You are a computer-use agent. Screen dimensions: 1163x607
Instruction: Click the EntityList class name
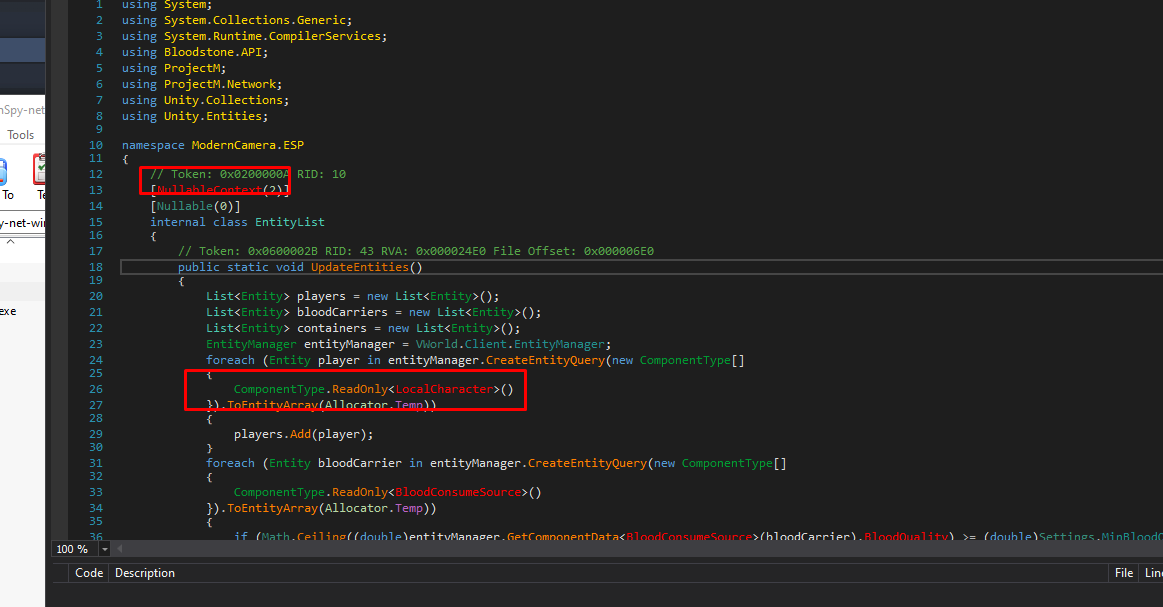pyautogui.click(x=290, y=222)
